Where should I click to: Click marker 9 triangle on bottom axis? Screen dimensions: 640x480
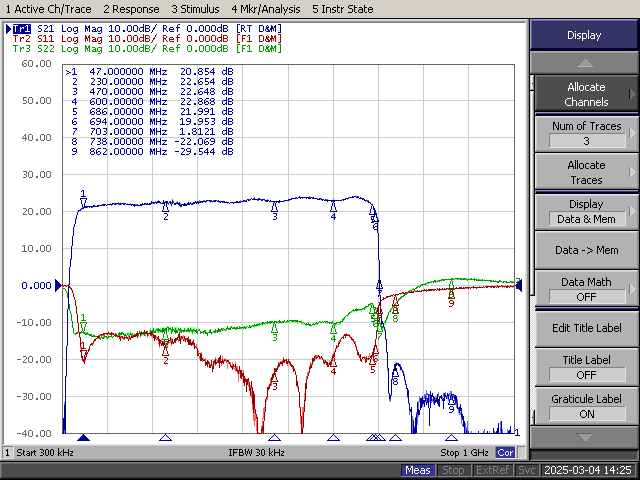point(451,438)
